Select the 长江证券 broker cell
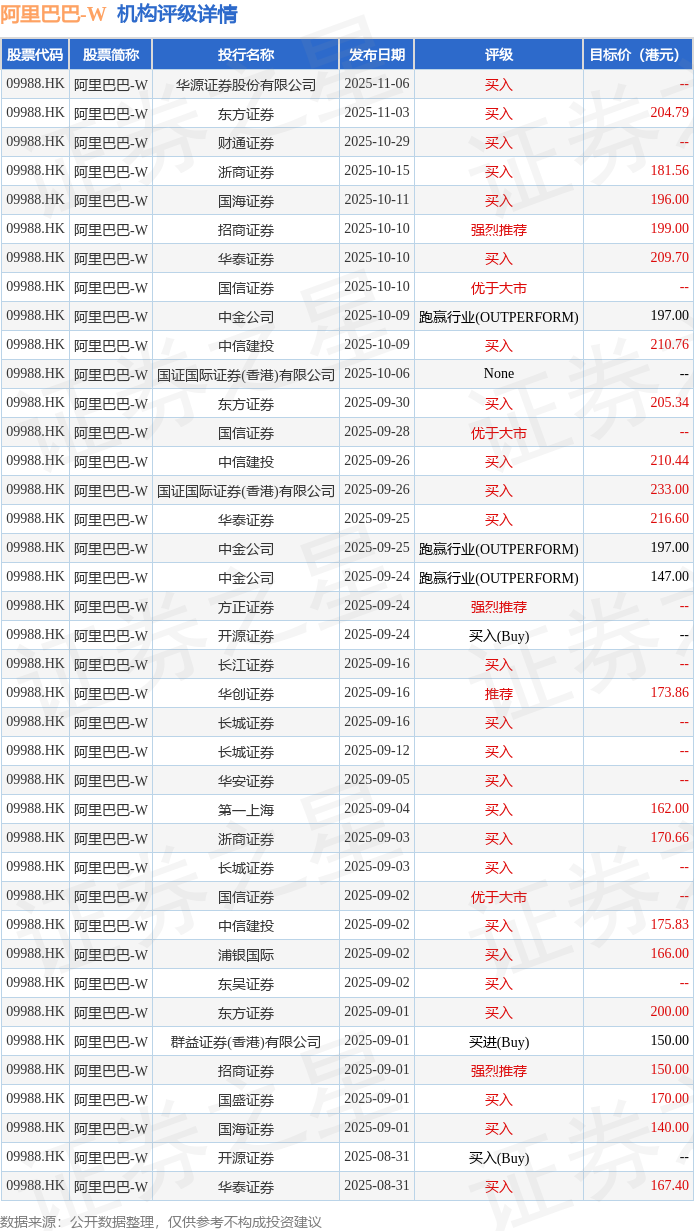 [x=246, y=665]
